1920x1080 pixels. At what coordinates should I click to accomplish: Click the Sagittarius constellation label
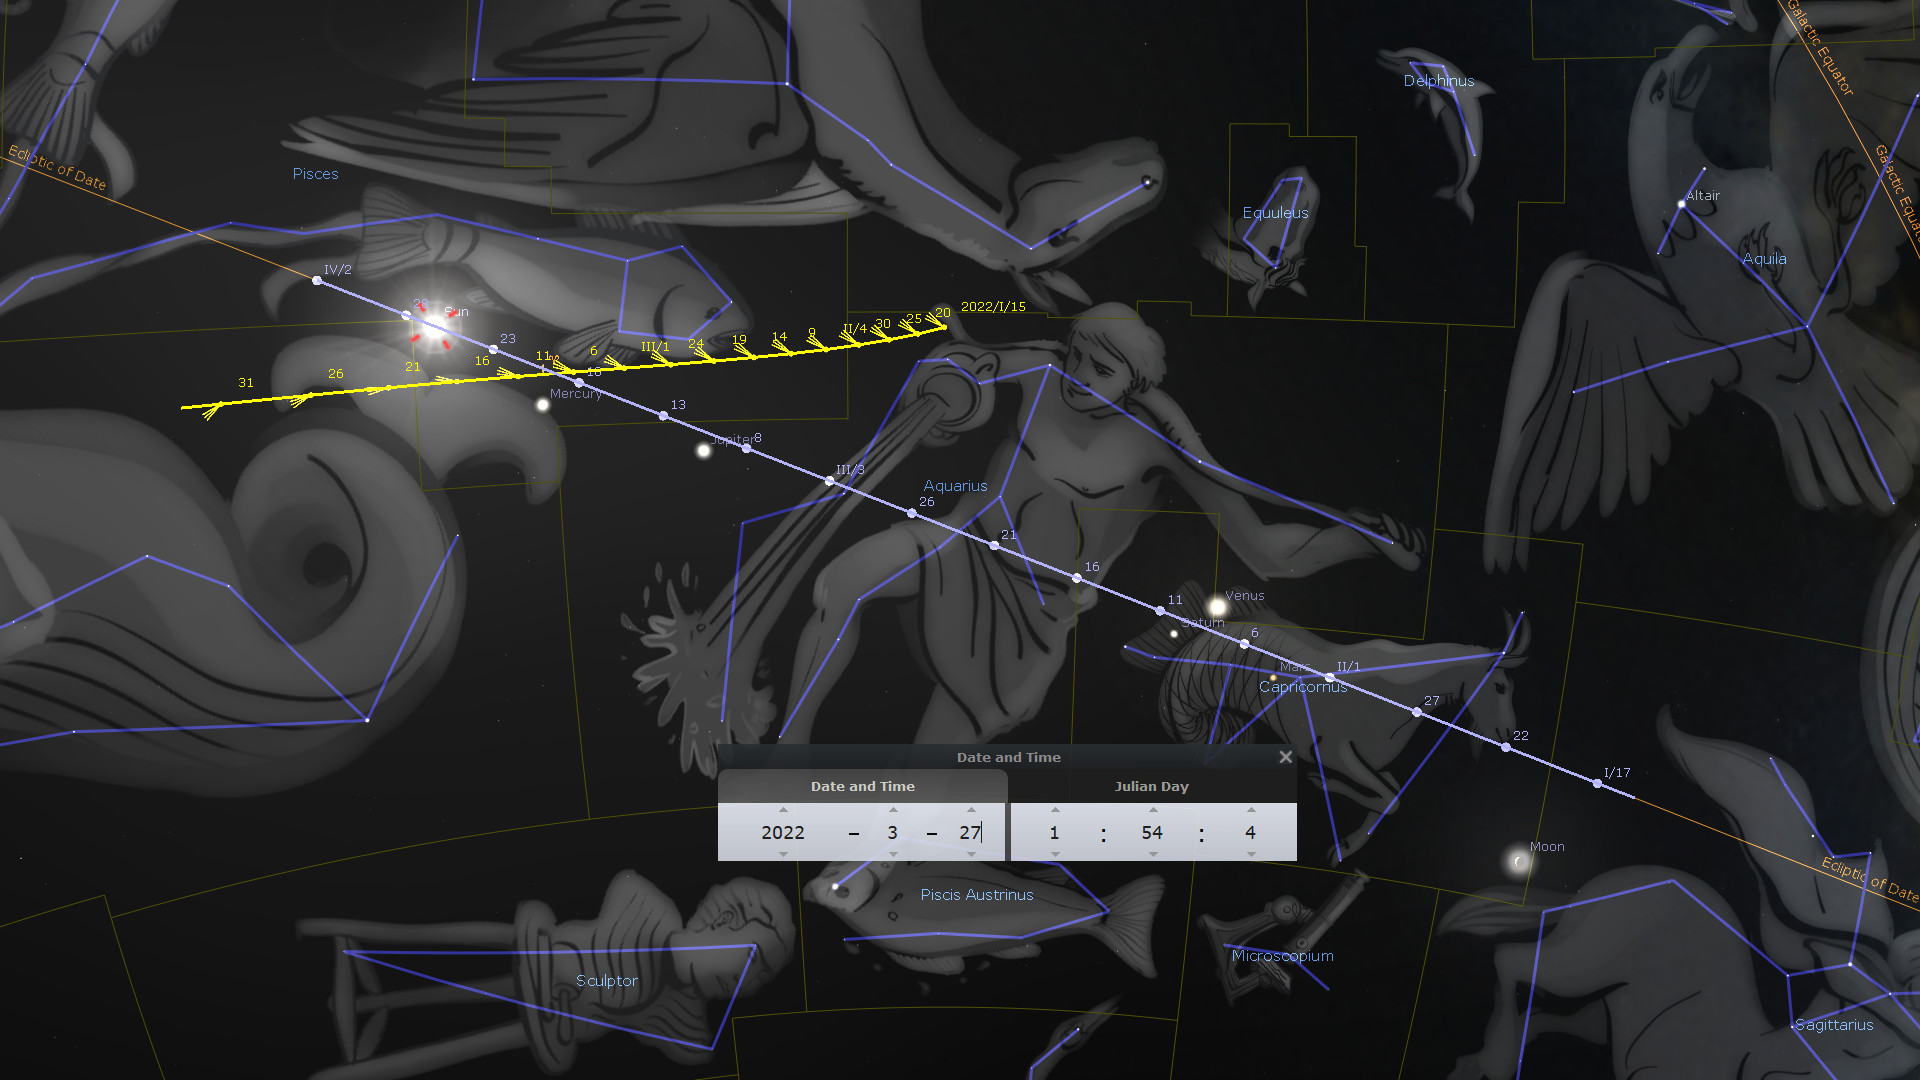1834,1025
